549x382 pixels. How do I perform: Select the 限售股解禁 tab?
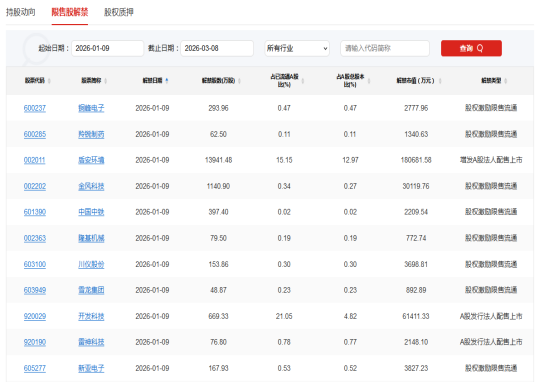70,12
